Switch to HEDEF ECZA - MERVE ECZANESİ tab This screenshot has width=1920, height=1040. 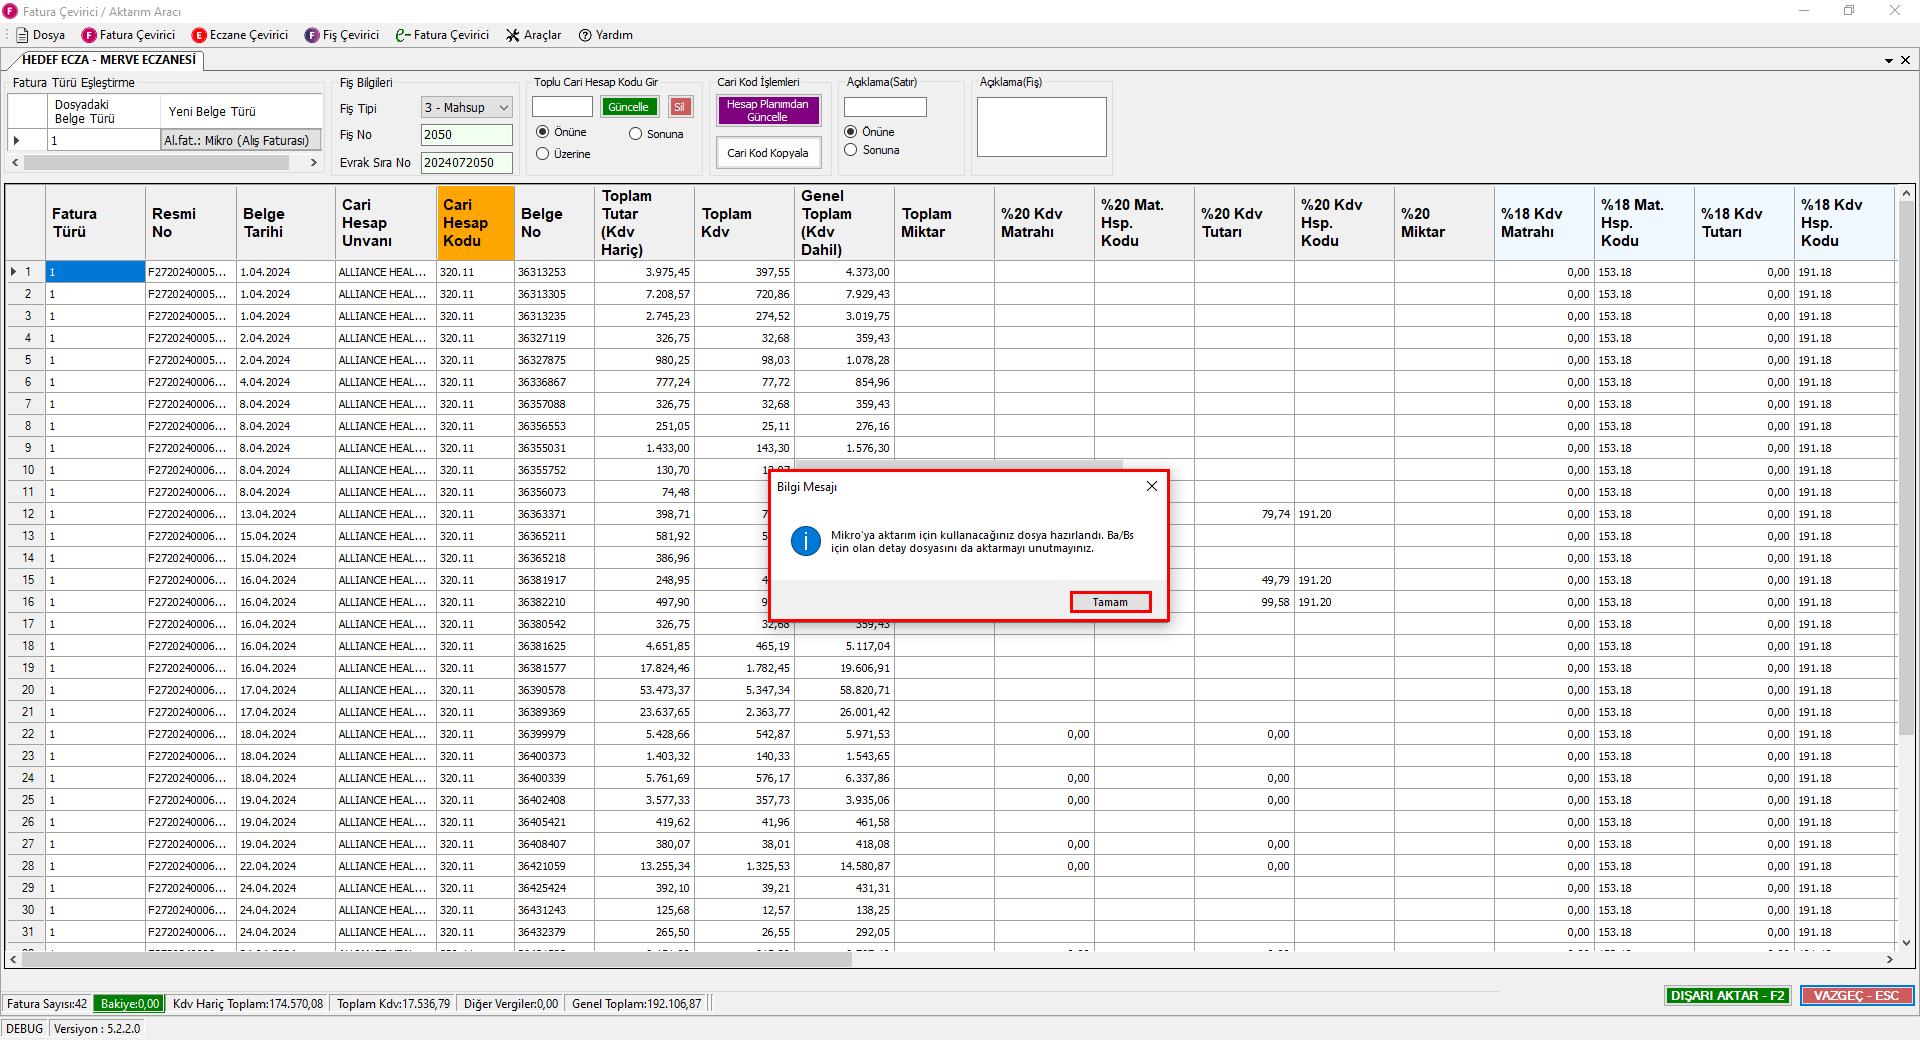[x=108, y=60]
